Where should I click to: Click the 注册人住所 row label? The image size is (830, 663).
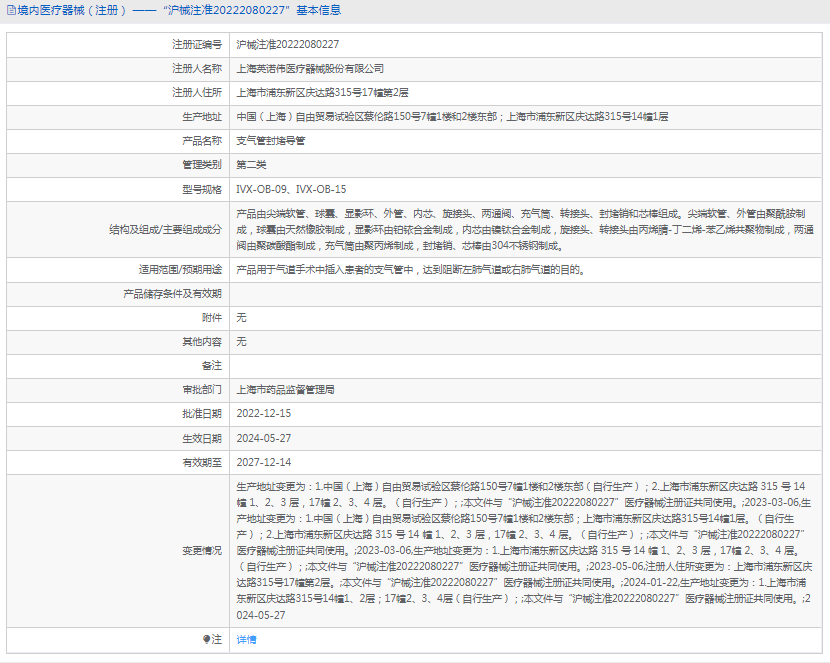pos(197,93)
